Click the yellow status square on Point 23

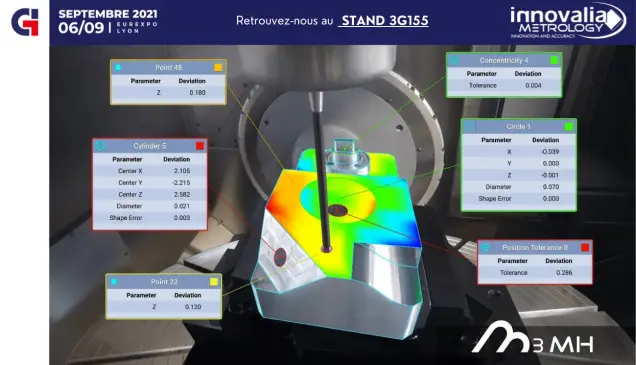point(214,281)
